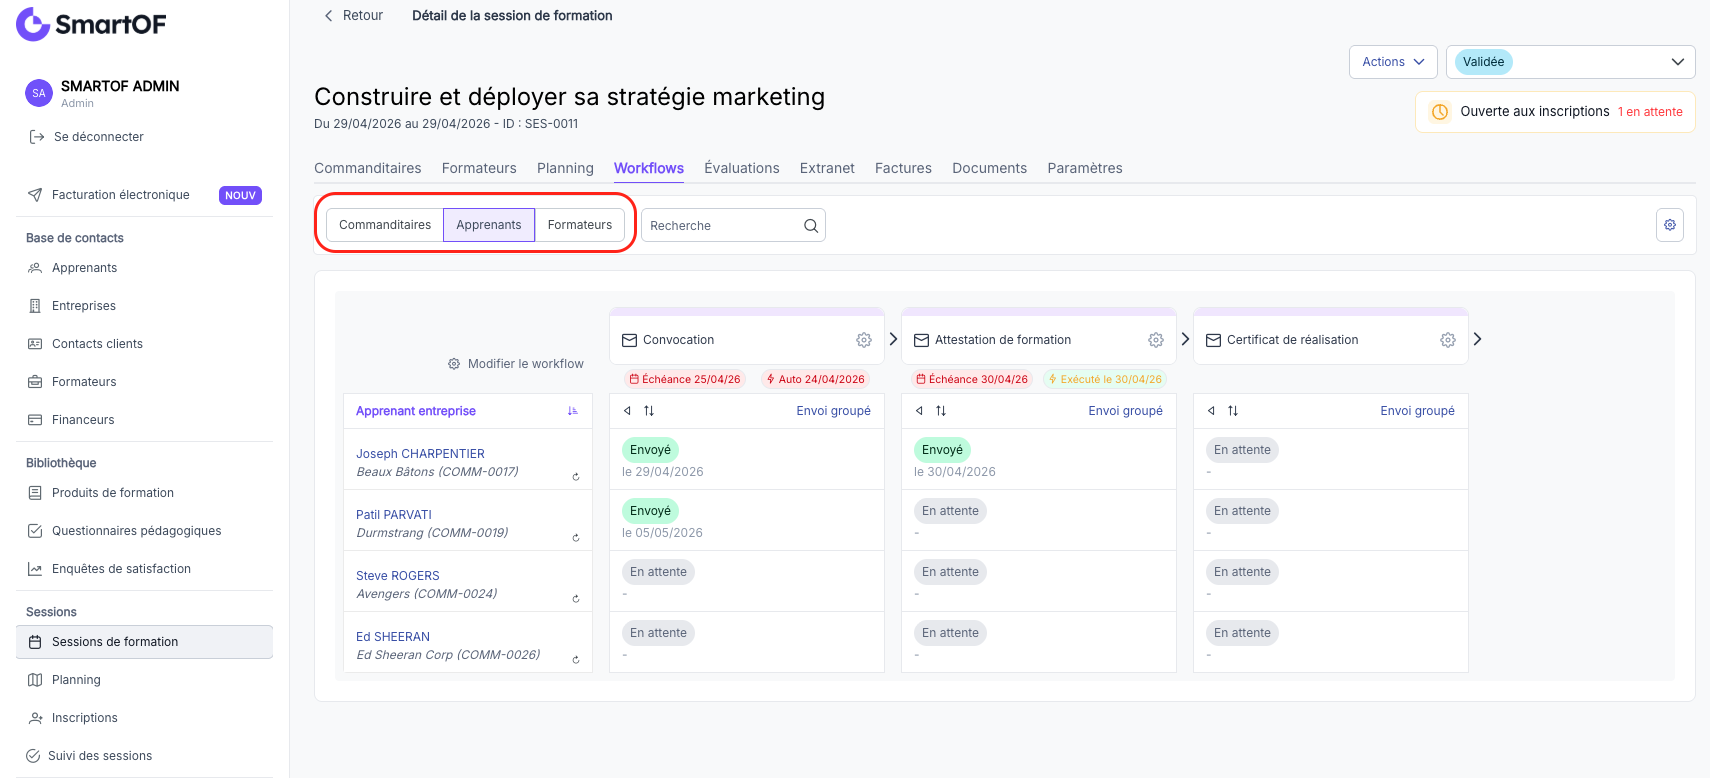The height and width of the screenshot is (778, 1710).
Task: Sort the Apprenant entreprise column
Action: click(573, 411)
